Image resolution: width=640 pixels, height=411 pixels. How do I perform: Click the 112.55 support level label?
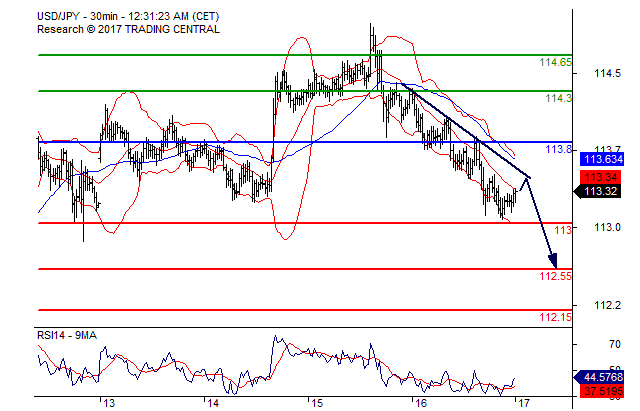coord(555,276)
